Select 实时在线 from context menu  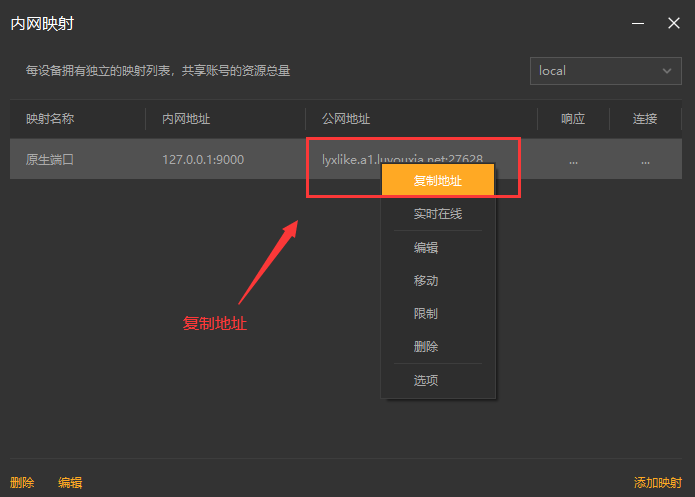click(x=438, y=214)
